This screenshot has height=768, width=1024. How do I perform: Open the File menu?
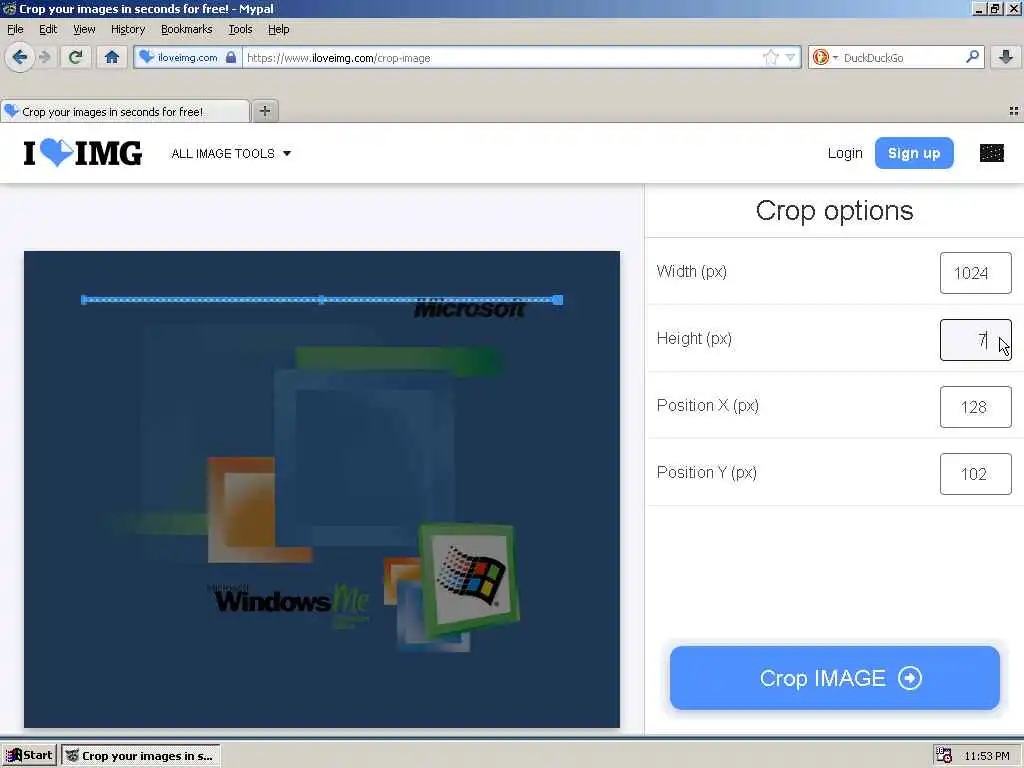[x=15, y=29]
